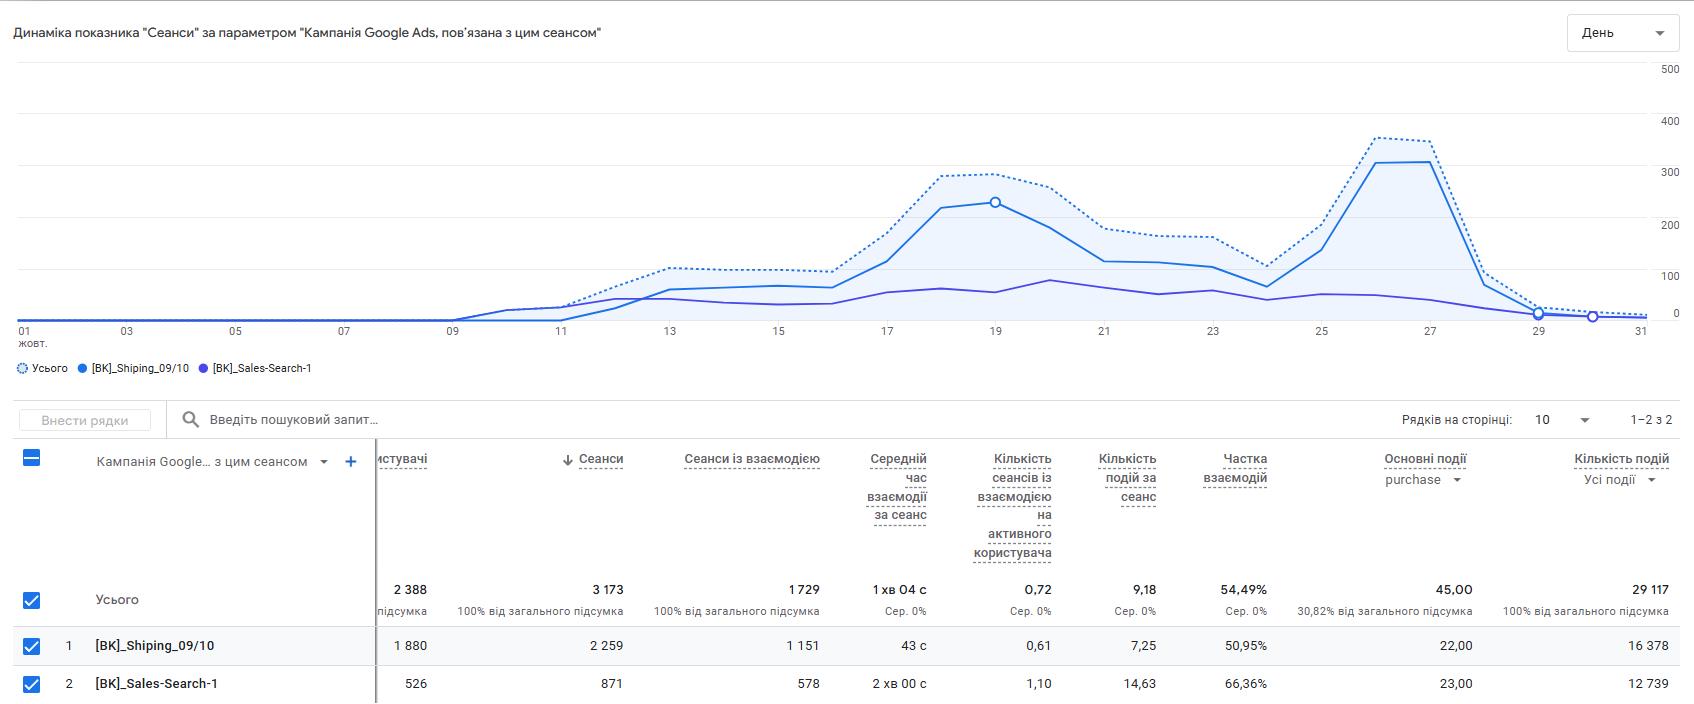1694x704 pixels.
Task: Open the Кампанія Google dimension selector arrow
Action: pos(324,462)
